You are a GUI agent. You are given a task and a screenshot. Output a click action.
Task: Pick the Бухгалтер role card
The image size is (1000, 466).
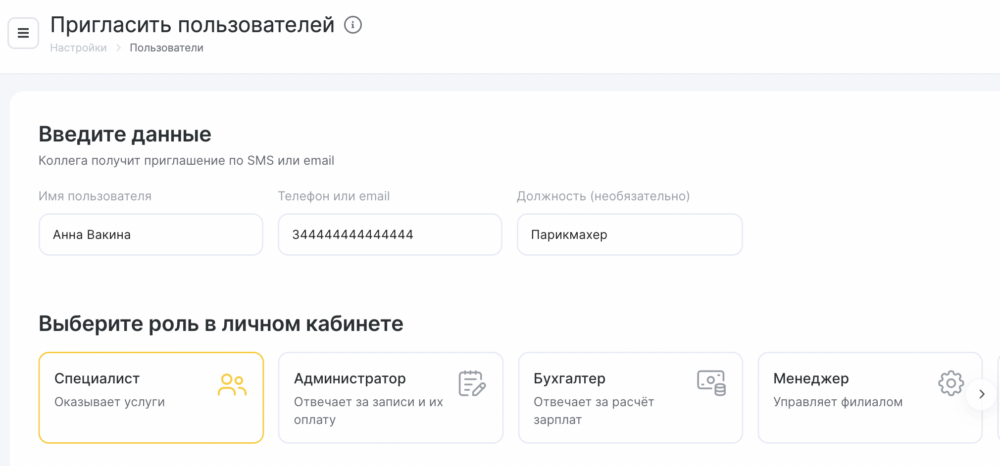pos(630,398)
